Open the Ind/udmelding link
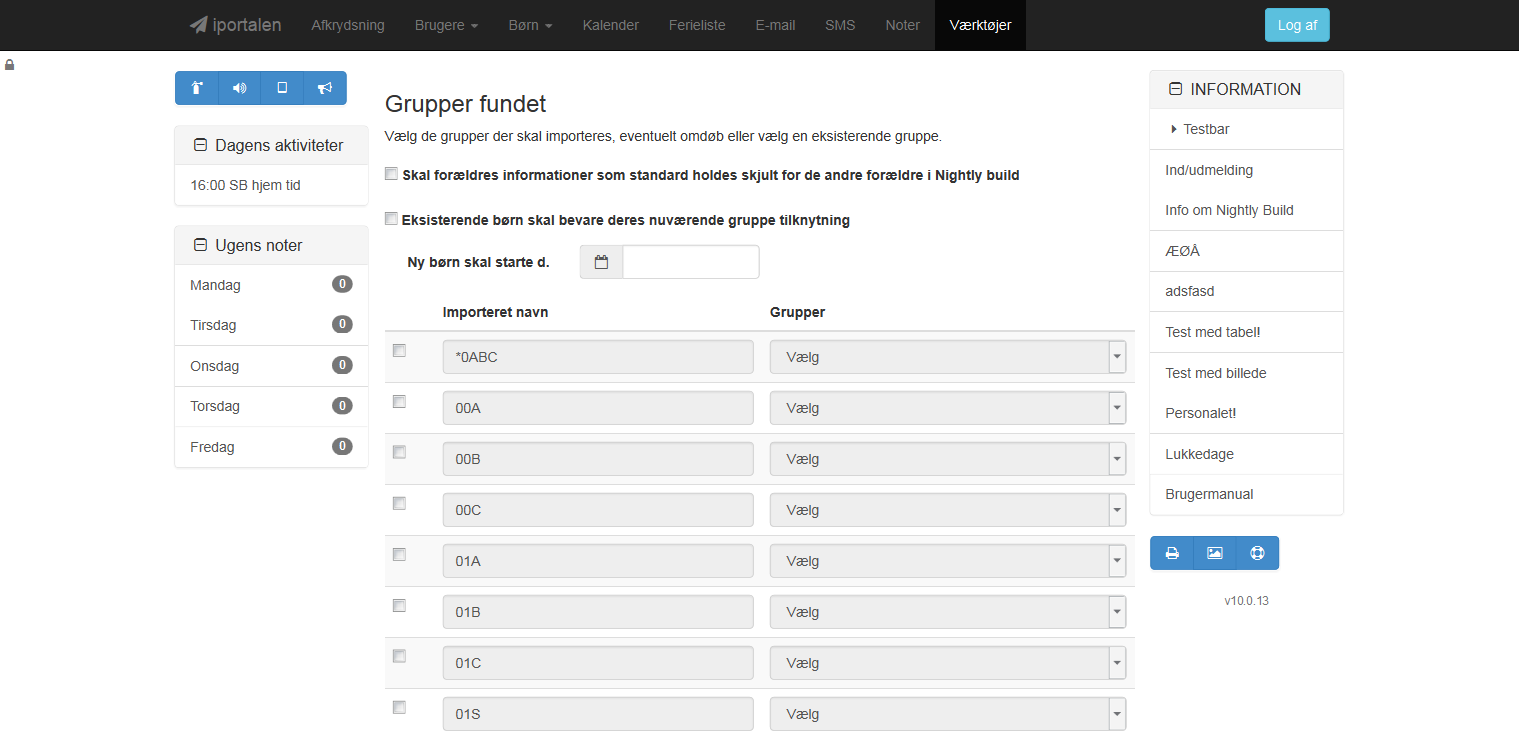The image size is (1519, 731). (1246, 170)
